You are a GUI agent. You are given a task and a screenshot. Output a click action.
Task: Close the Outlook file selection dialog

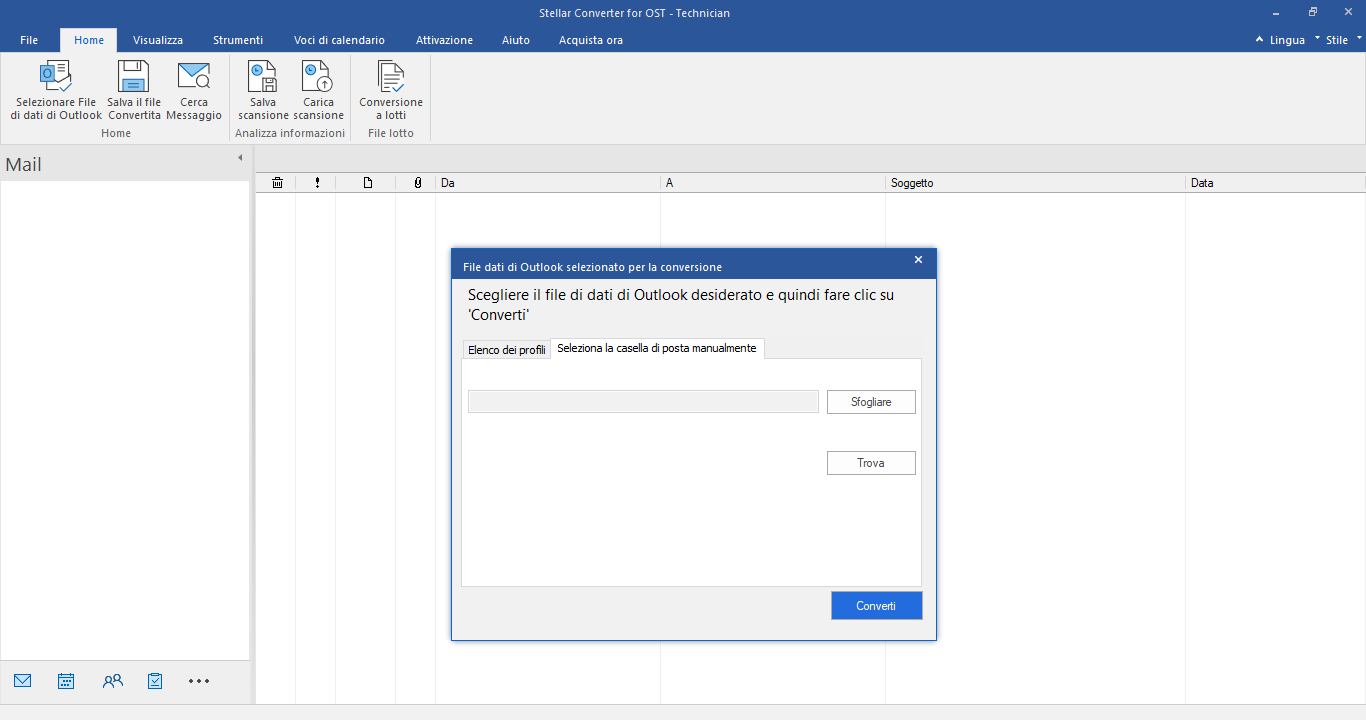[918, 260]
